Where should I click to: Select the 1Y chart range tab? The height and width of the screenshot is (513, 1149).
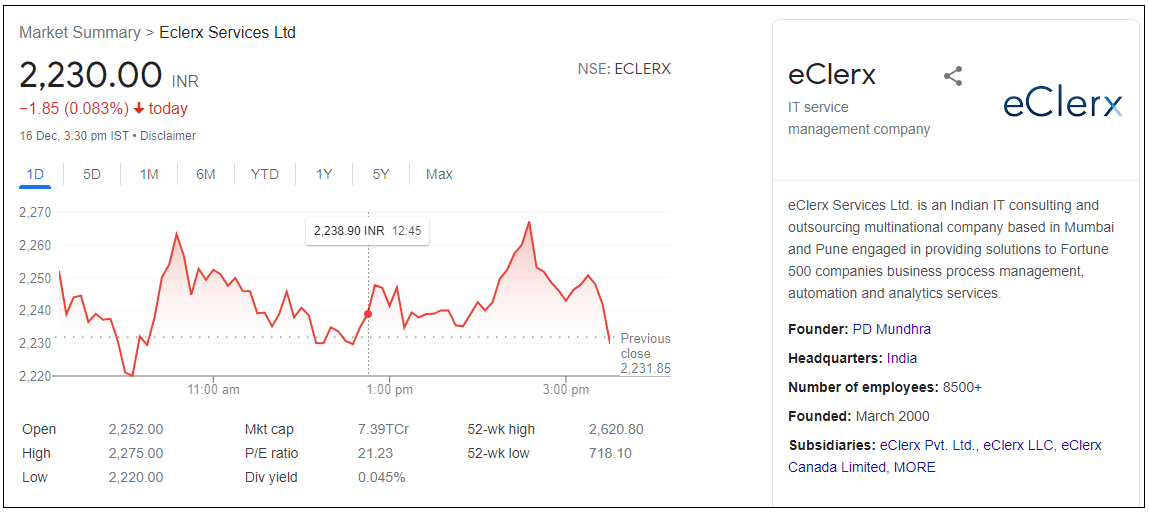pyautogui.click(x=324, y=174)
